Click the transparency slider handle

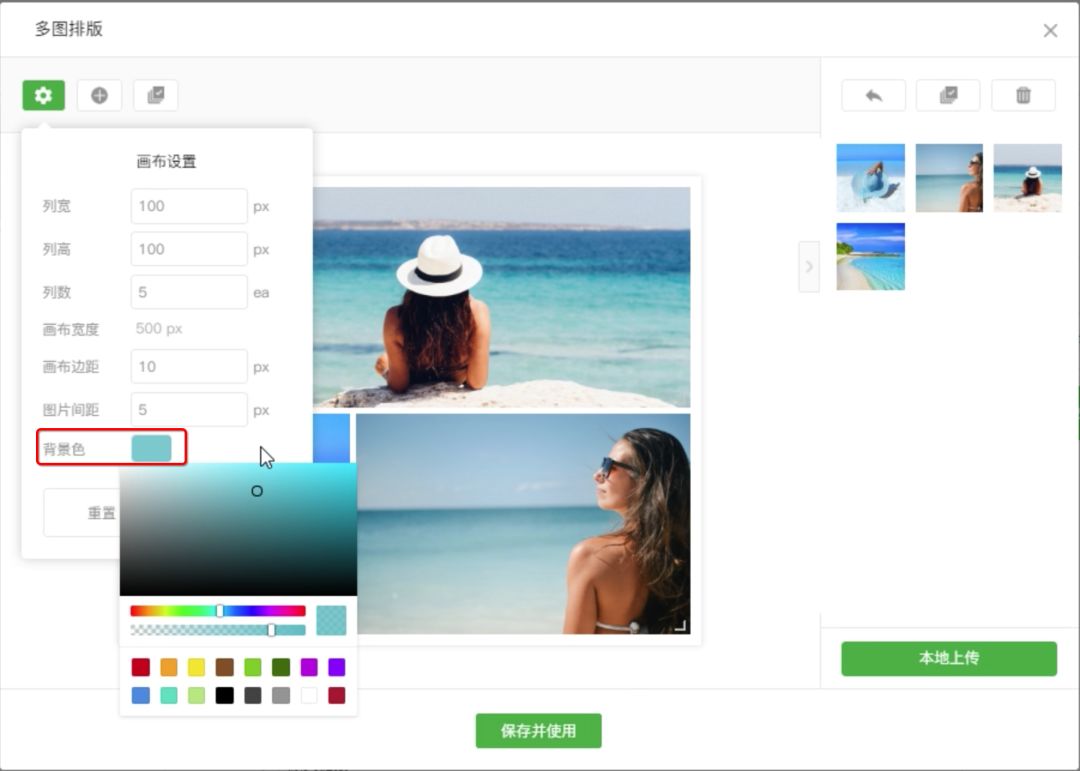[x=271, y=630]
